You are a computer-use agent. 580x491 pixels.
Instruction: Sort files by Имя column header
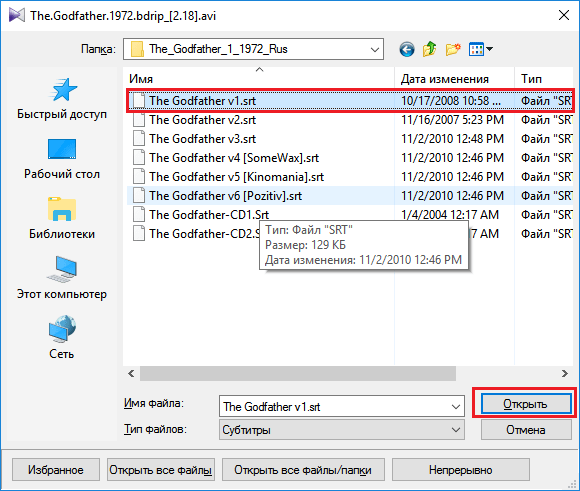(259, 79)
